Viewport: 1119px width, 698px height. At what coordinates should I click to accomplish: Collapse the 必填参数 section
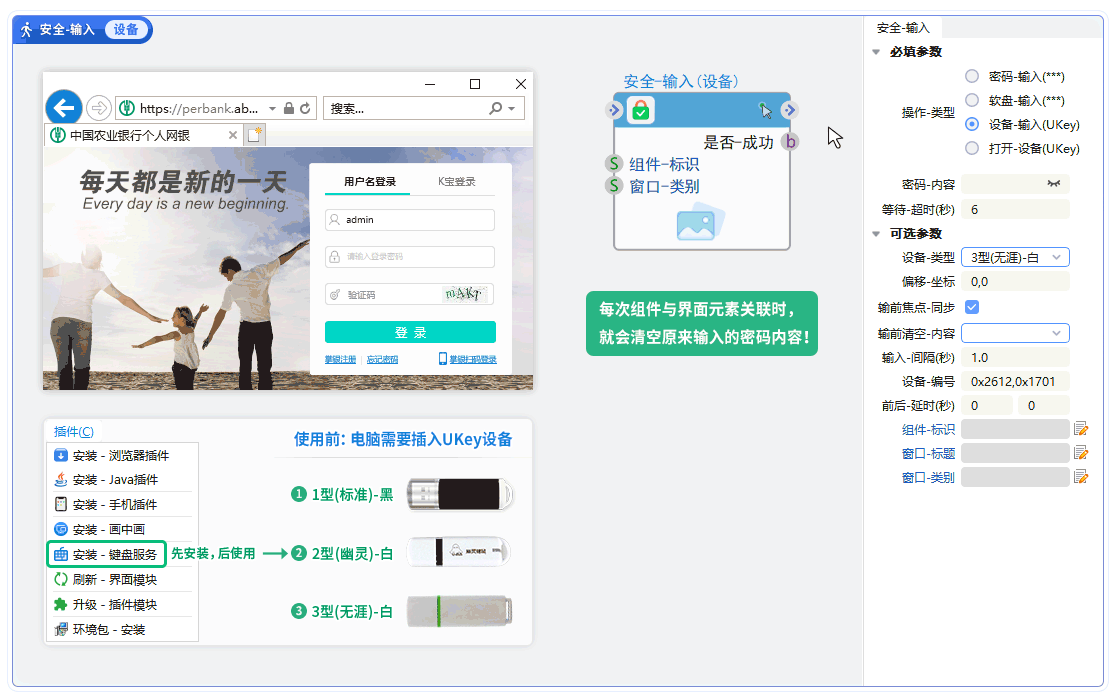876,52
